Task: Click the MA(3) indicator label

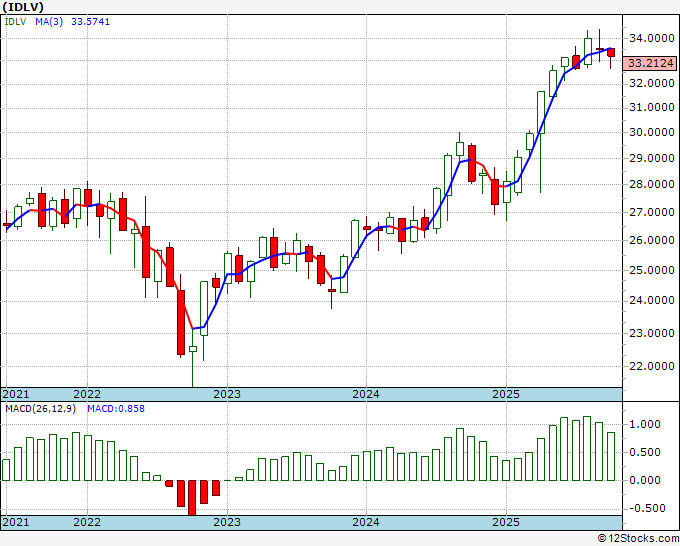Action: tap(49, 21)
